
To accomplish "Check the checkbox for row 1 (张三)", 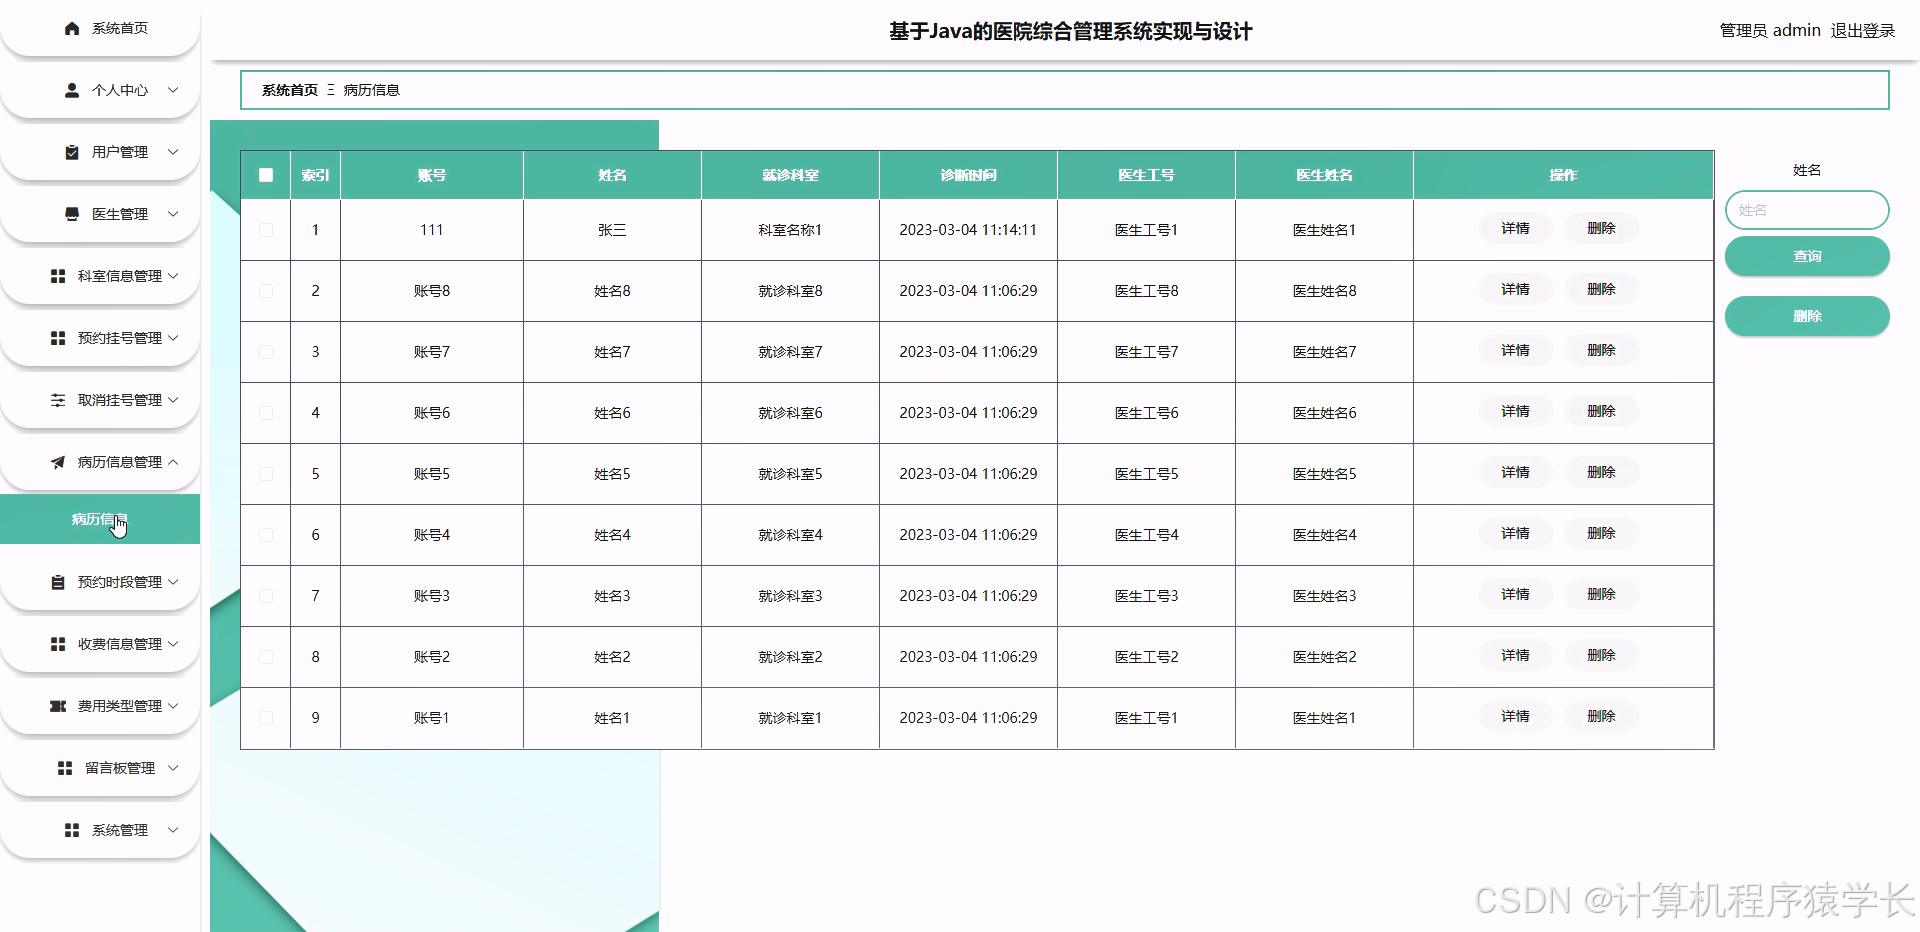I will tap(265, 229).
